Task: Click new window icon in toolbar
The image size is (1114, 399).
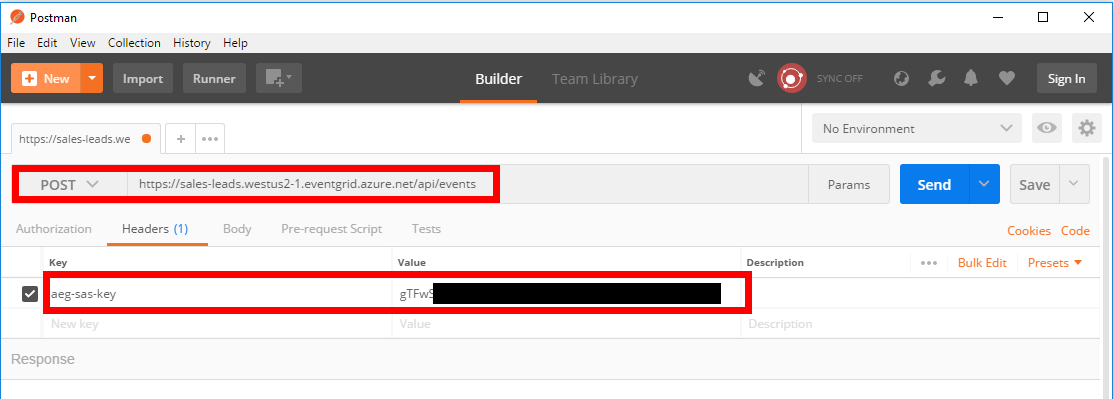Action: coord(278,78)
